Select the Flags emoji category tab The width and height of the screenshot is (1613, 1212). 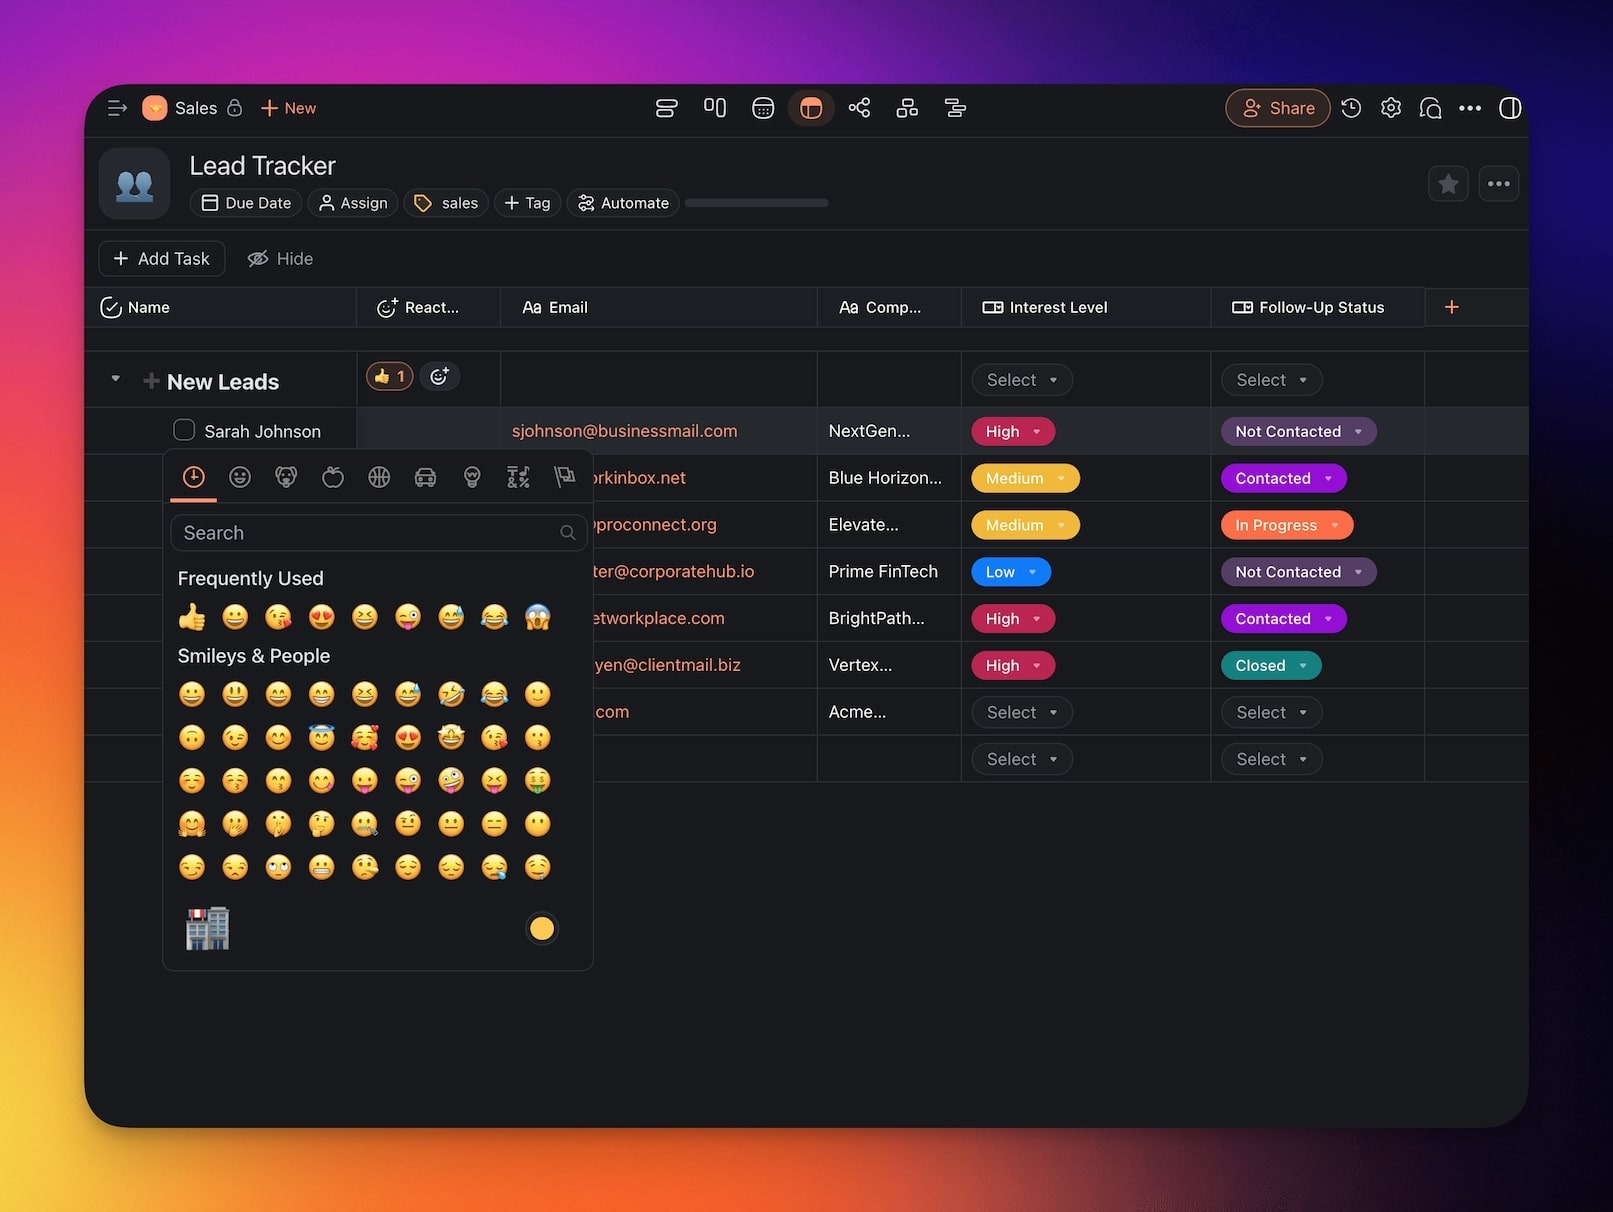(x=565, y=477)
